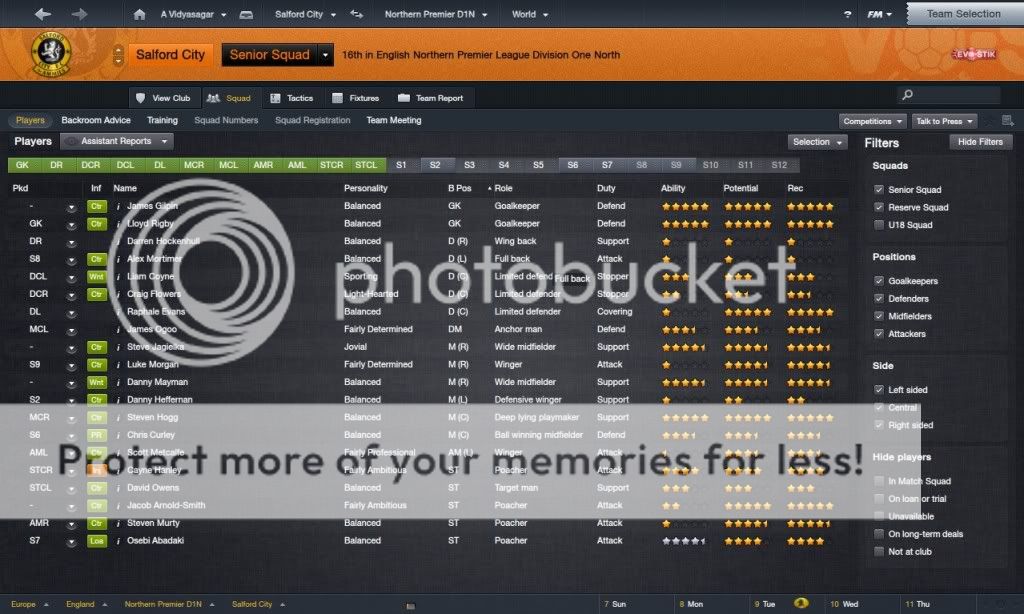Open the Selection dropdown
This screenshot has height=614, width=1024.
click(817, 142)
